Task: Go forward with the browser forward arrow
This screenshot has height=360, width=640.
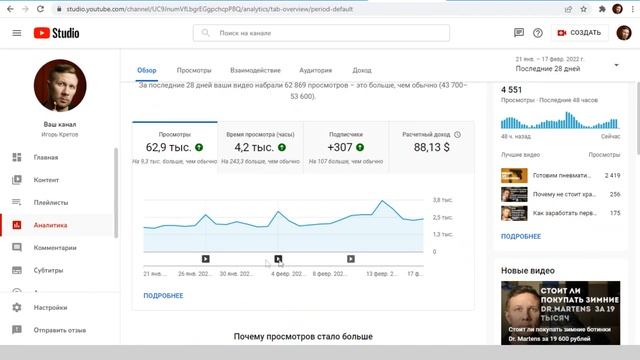Action: (x=25, y=9)
